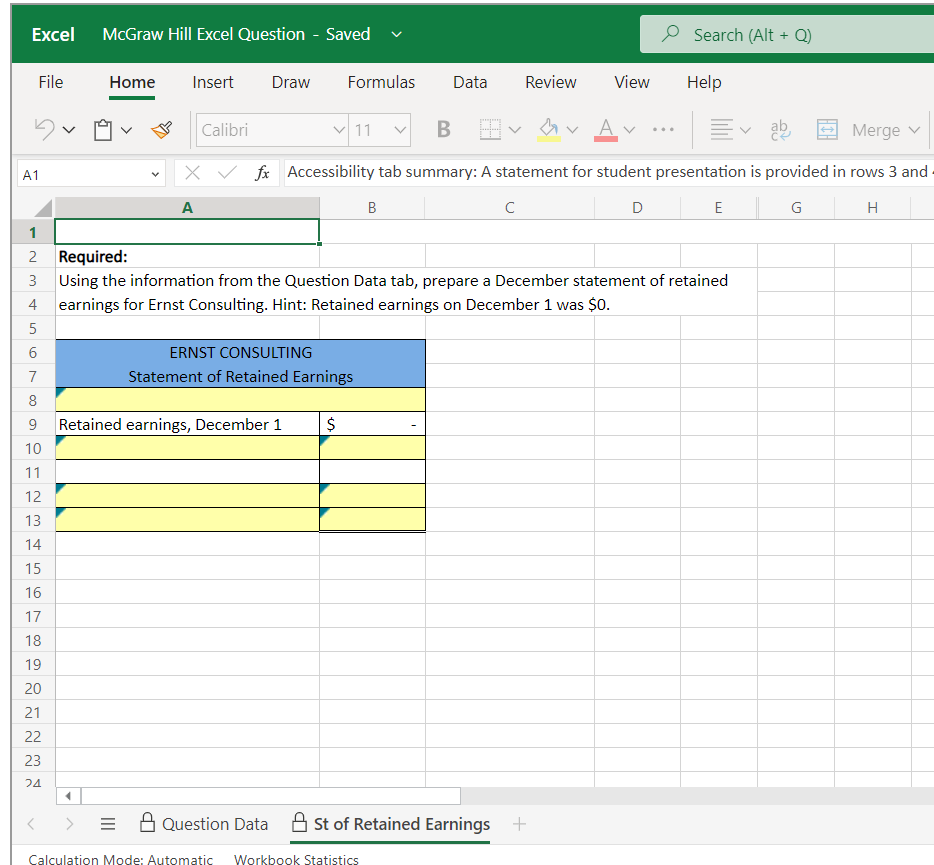This screenshot has height=865, width=934.
Task: Switch to the Question Data sheet
Action: 204,824
